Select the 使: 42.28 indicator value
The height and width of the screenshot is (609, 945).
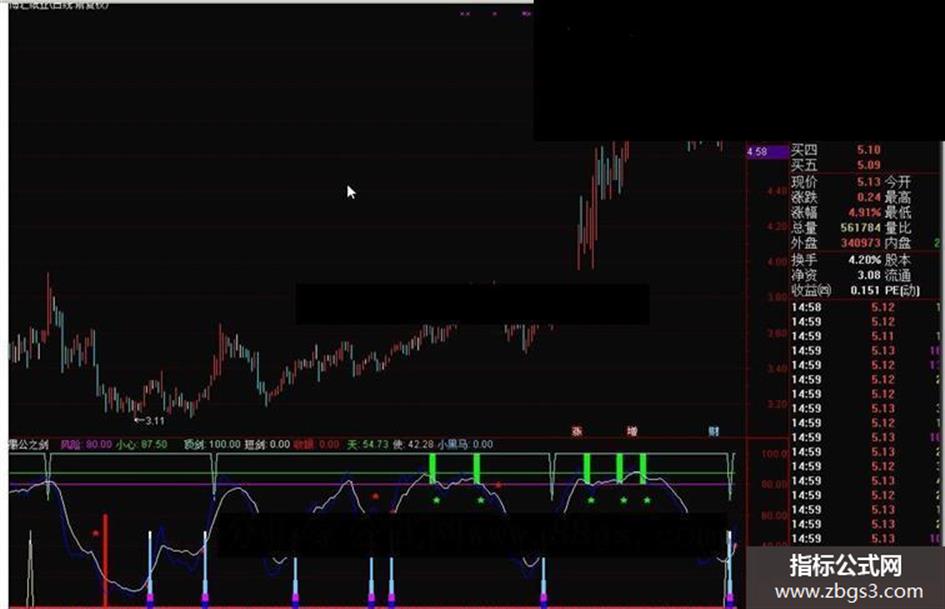point(413,444)
